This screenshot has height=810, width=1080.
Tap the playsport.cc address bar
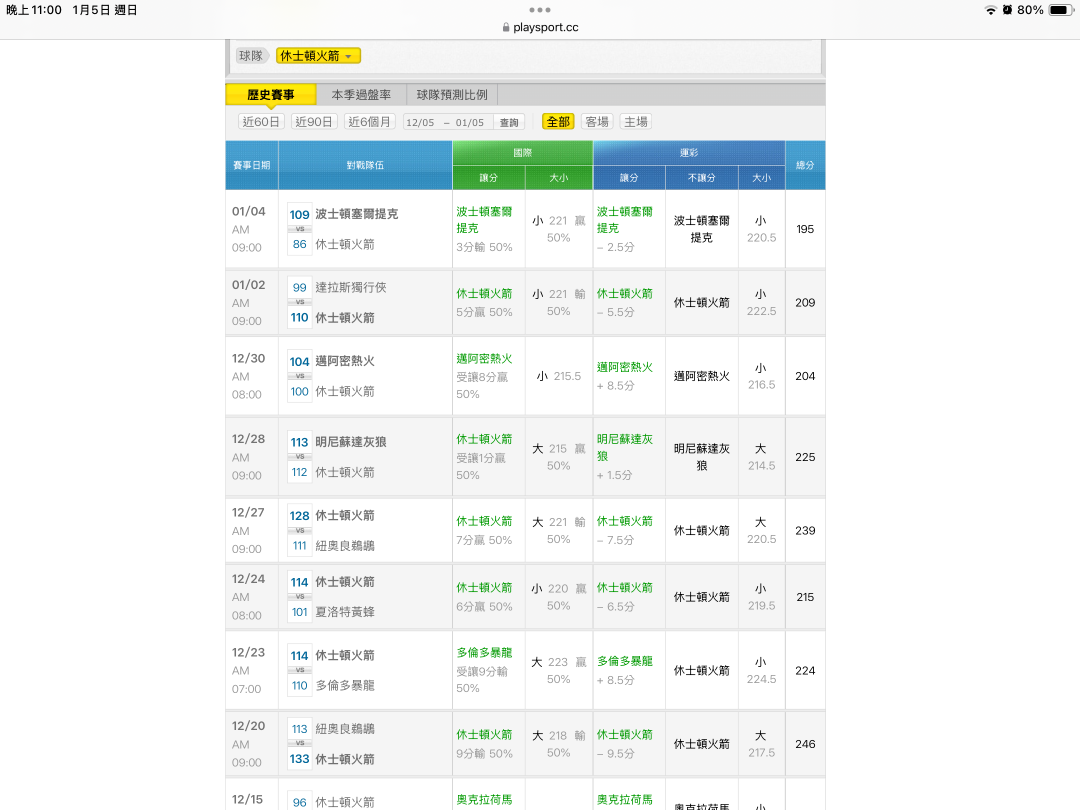540,28
